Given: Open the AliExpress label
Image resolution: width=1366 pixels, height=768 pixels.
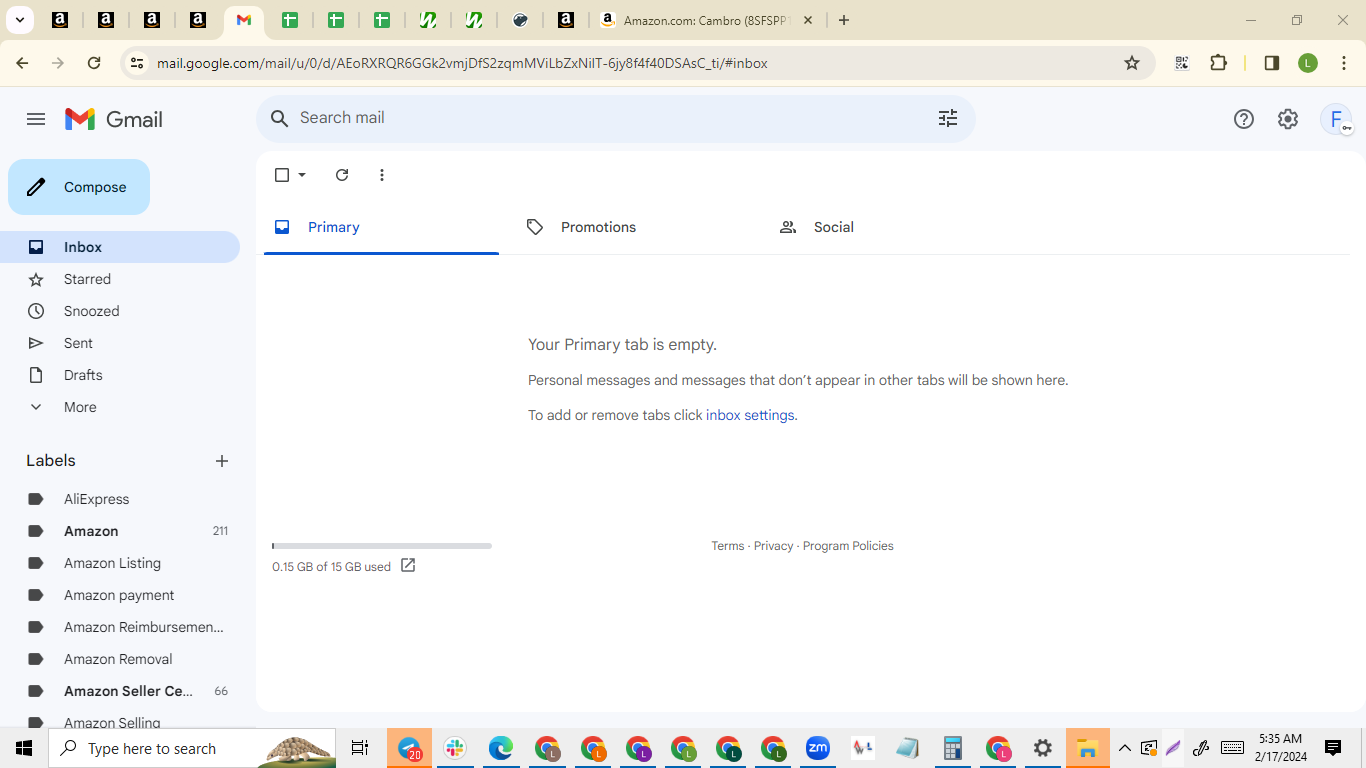Looking at the screenshot, I should [x=120, y=499].
